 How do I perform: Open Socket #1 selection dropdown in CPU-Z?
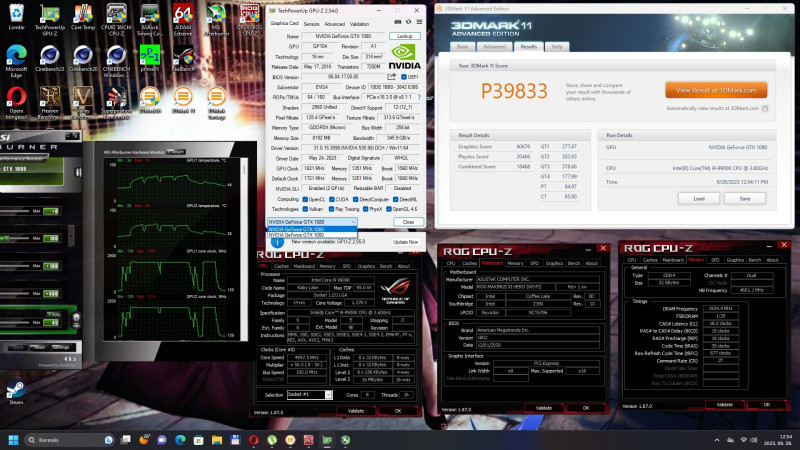tap(329, 395)
